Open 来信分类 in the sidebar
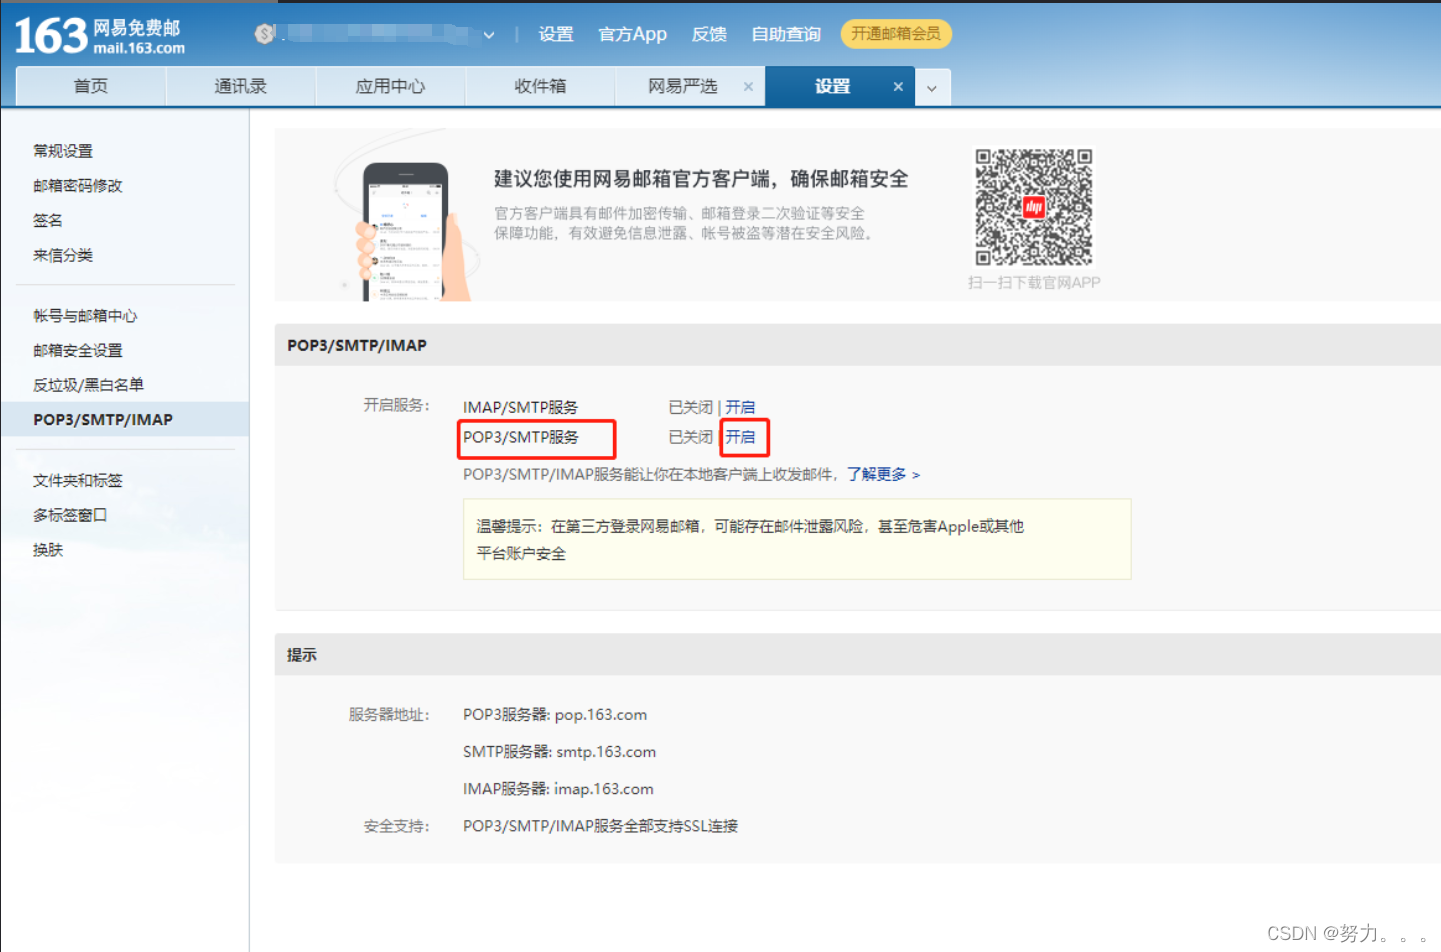1441x952 pixels. 63,255
